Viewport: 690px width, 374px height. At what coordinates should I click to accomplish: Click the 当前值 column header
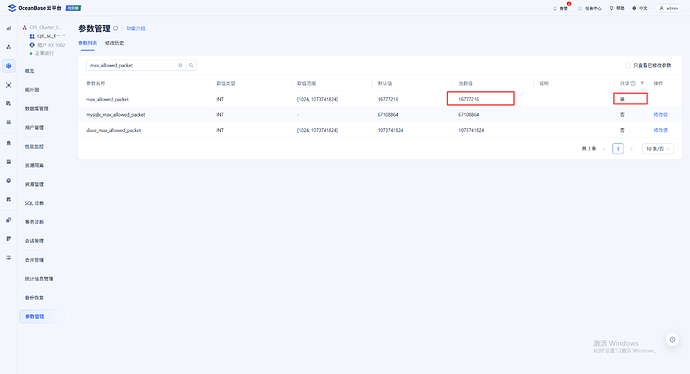click(x=465, y=83)
